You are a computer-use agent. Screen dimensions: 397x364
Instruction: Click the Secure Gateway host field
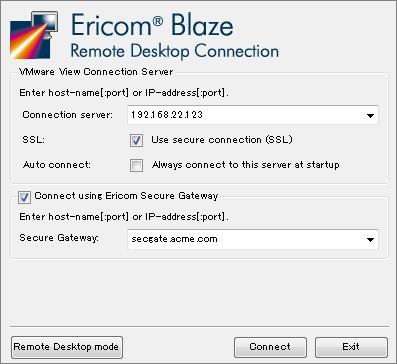pos(253,239)
